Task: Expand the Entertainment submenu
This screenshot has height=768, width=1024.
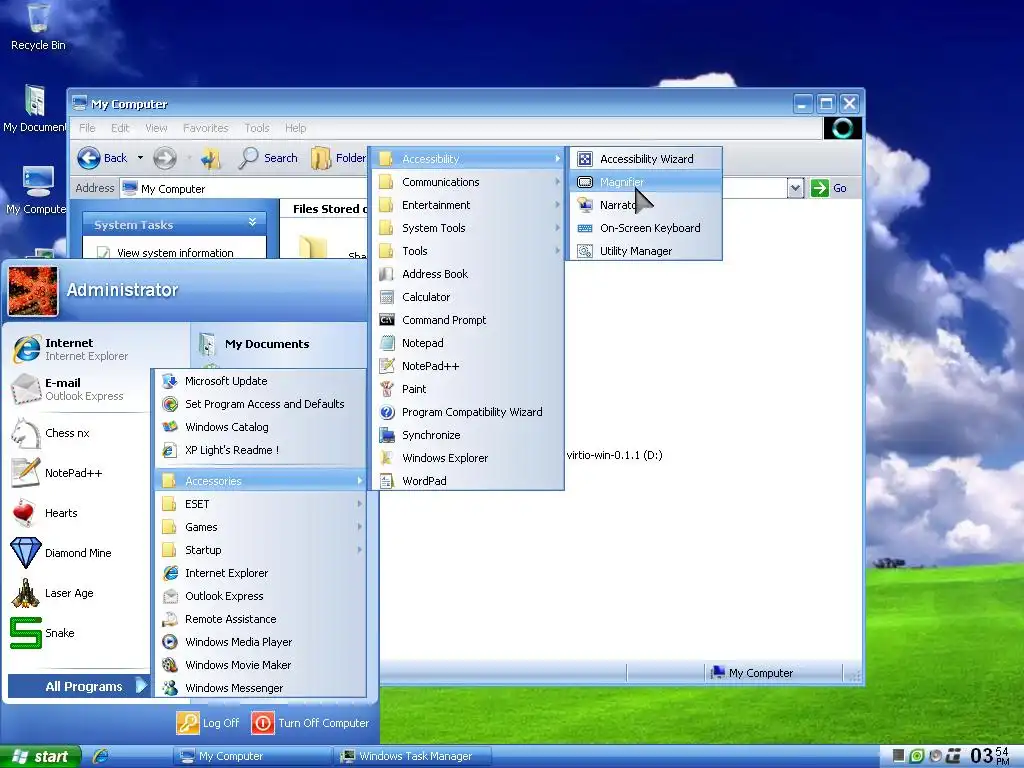Action: coord(468,205)
